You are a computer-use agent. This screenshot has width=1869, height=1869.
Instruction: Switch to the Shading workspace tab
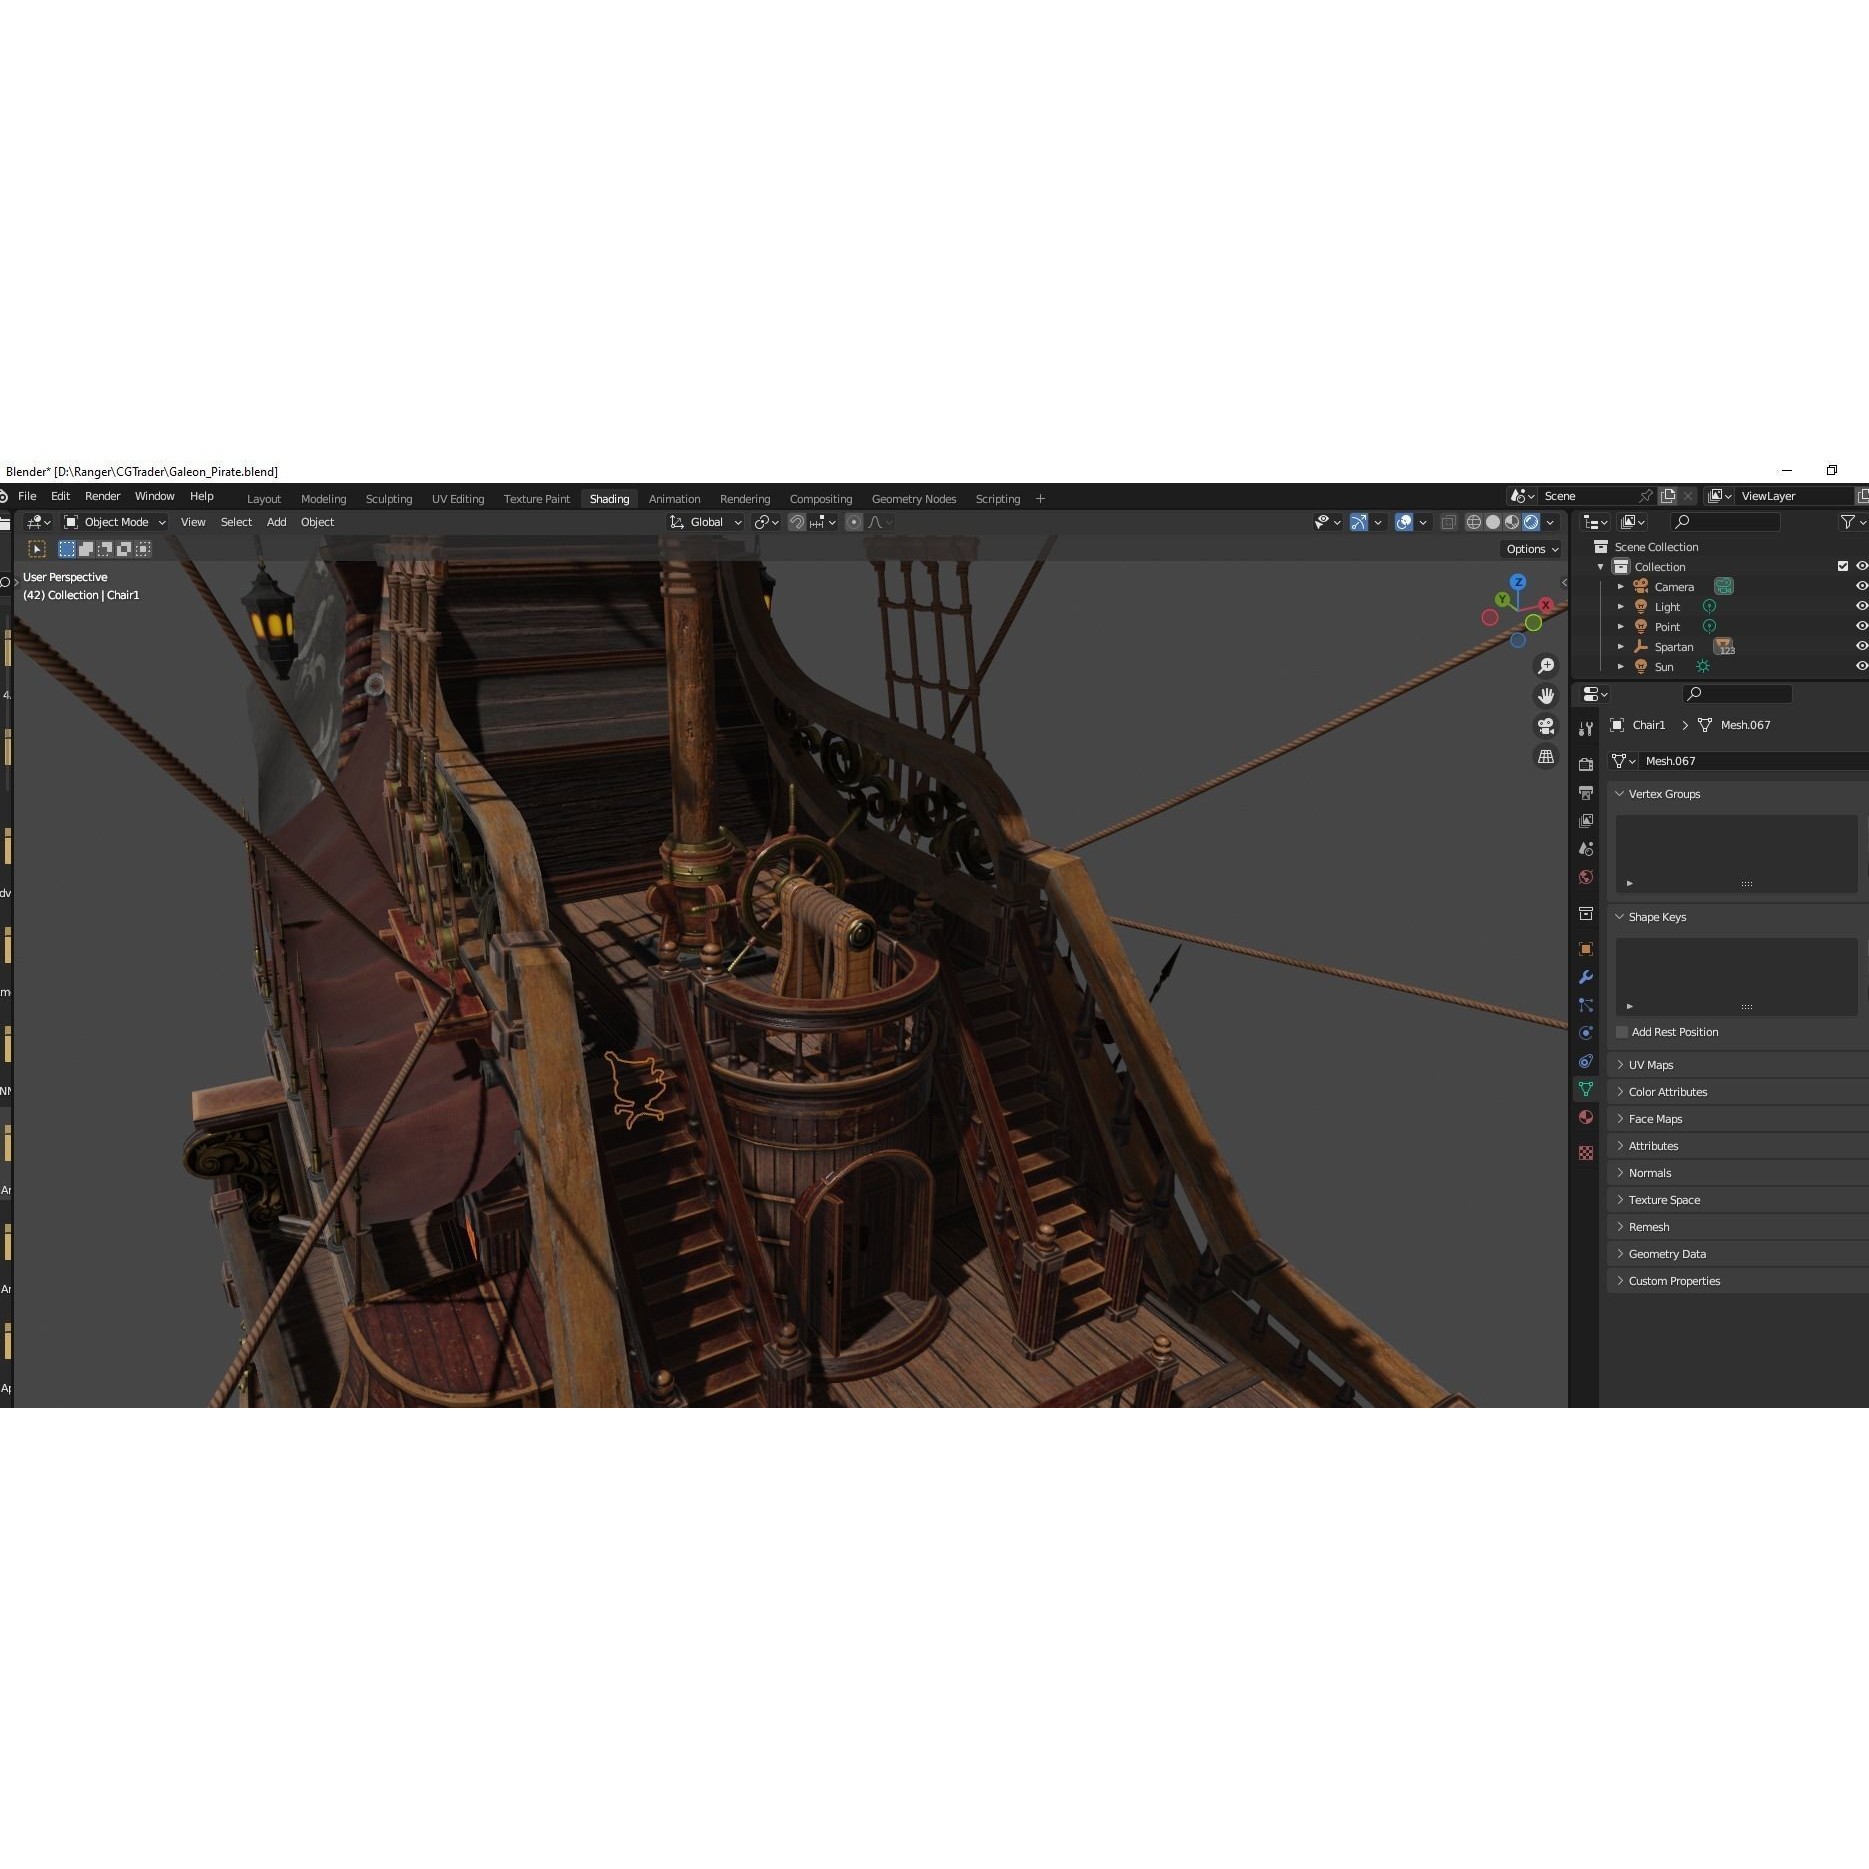click(609, 498)
